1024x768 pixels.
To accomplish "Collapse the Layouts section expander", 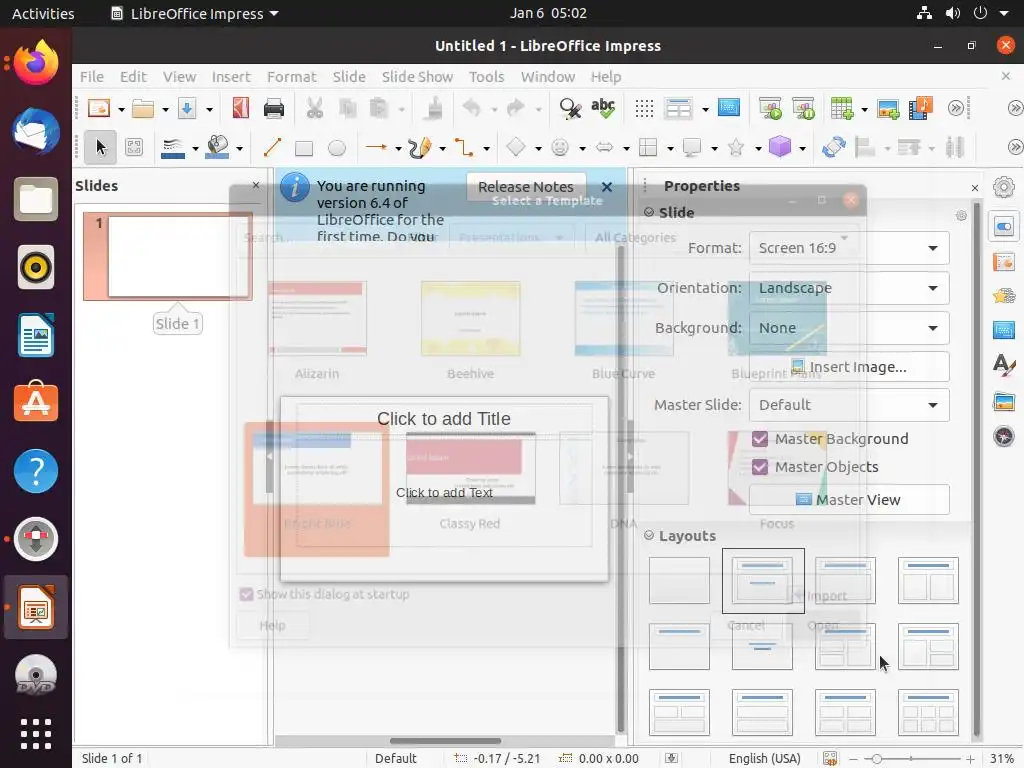I will coord(649,536).
